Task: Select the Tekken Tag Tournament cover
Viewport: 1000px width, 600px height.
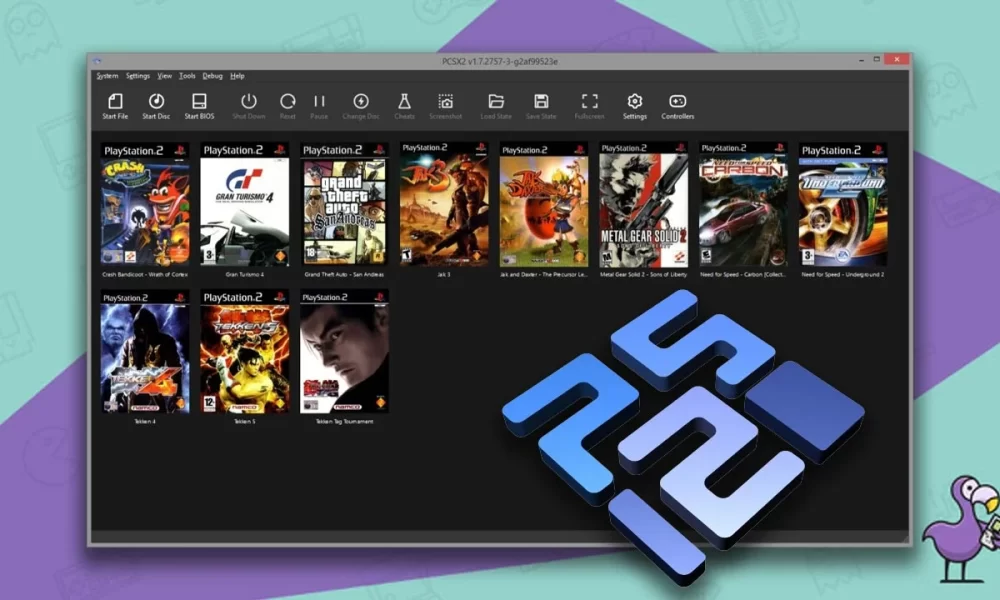Action: 344,352
